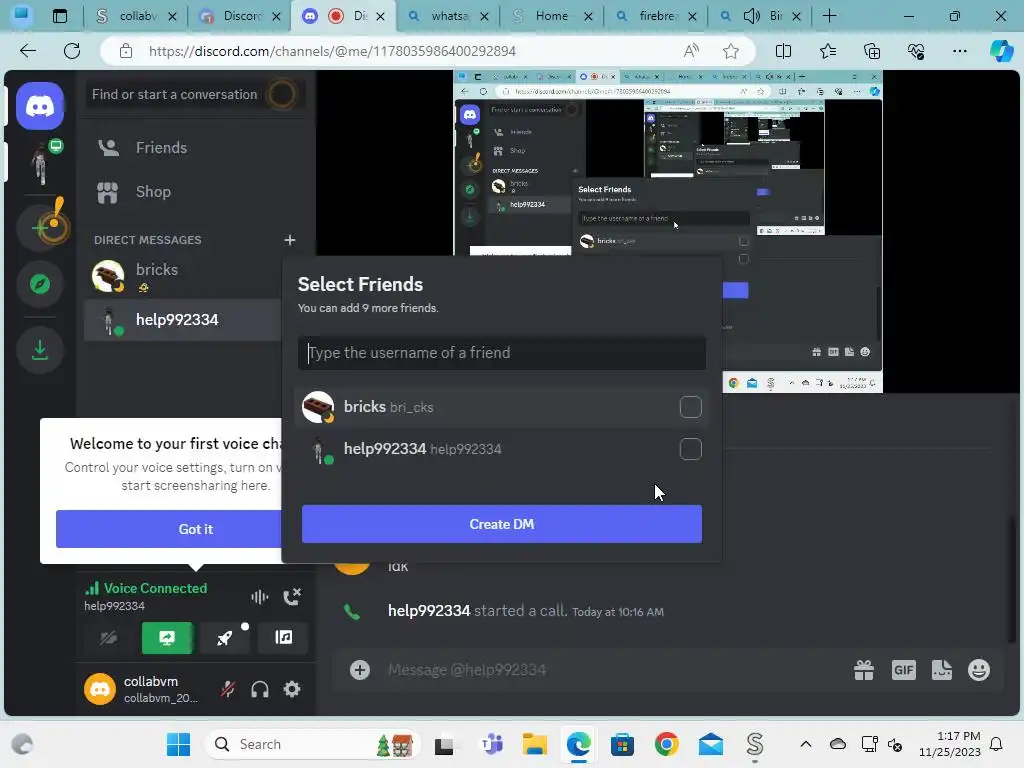Open Microsoft Store from taskbar
The width and height of the screenshot is (1024, 768).
coord(622,744)
